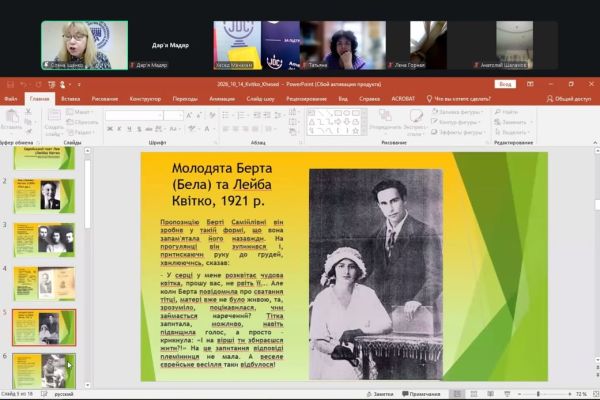Select slide 2 thumbnail
The height and width of the screenshot is (400, 600).
(44, 196)
